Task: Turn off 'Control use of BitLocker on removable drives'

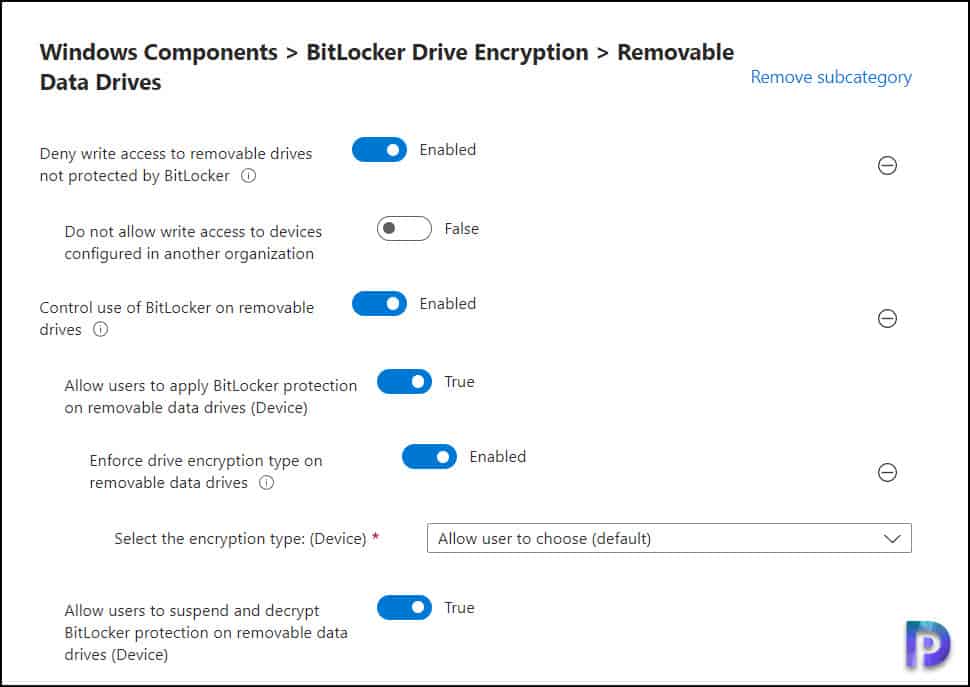Action: [x=379, y=303]
